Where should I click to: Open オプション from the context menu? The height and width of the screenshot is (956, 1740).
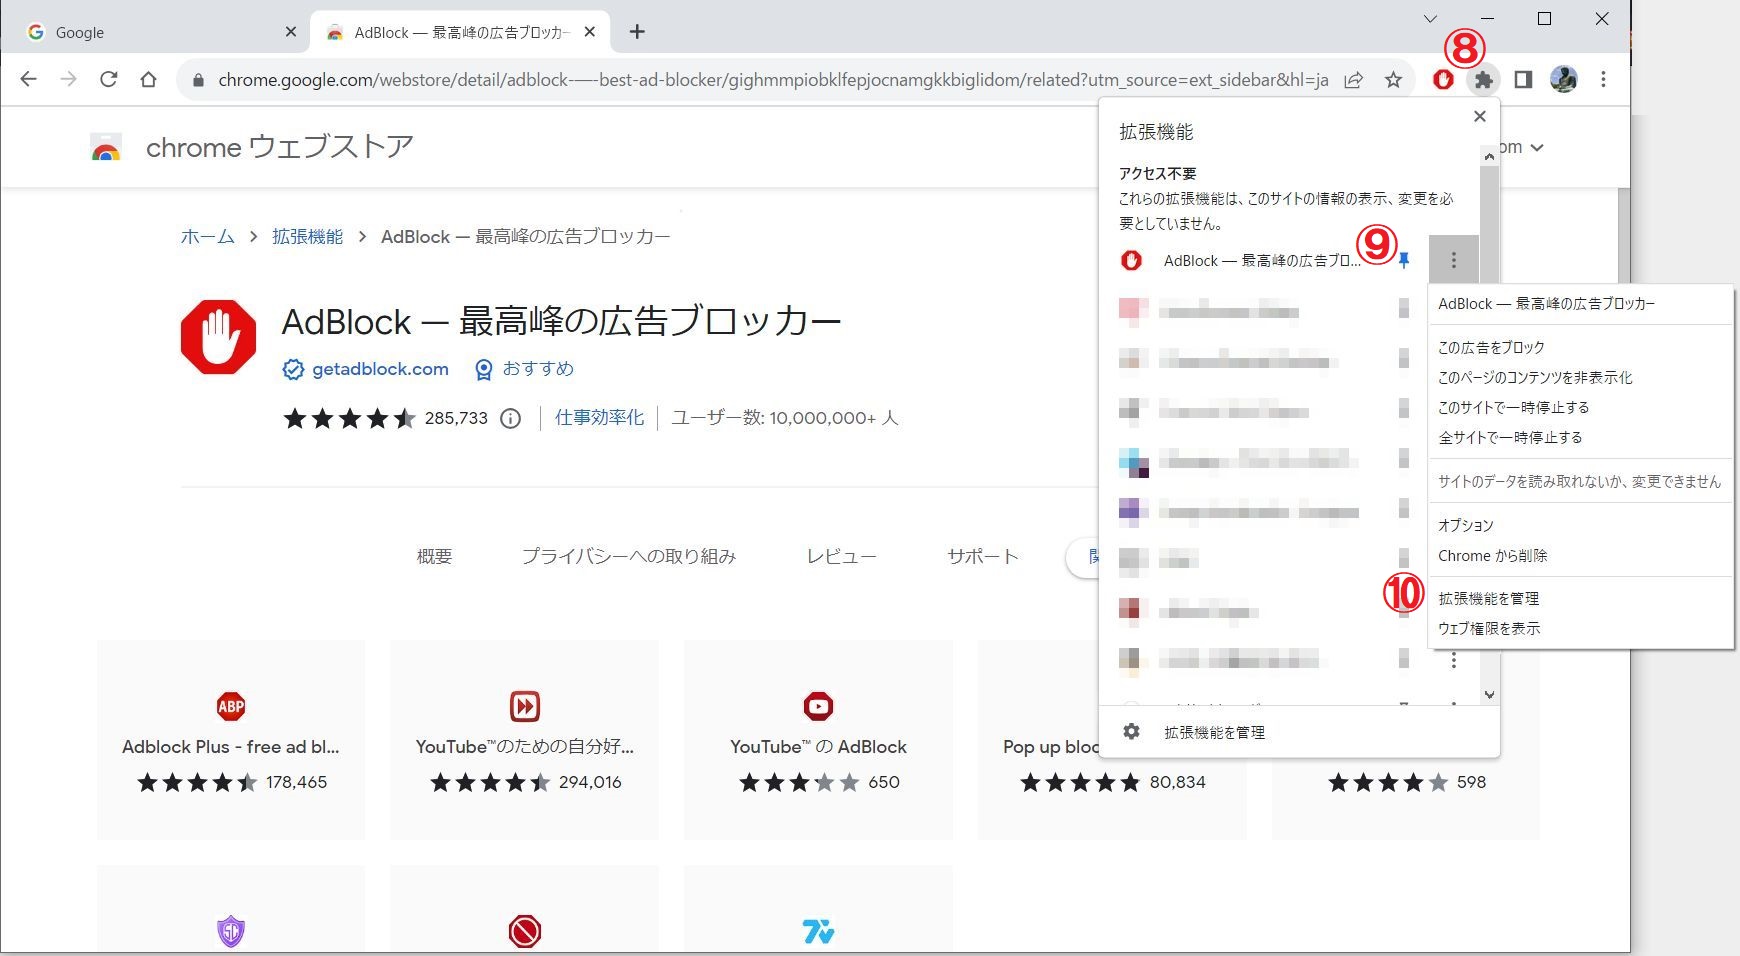coord(1580,525)
